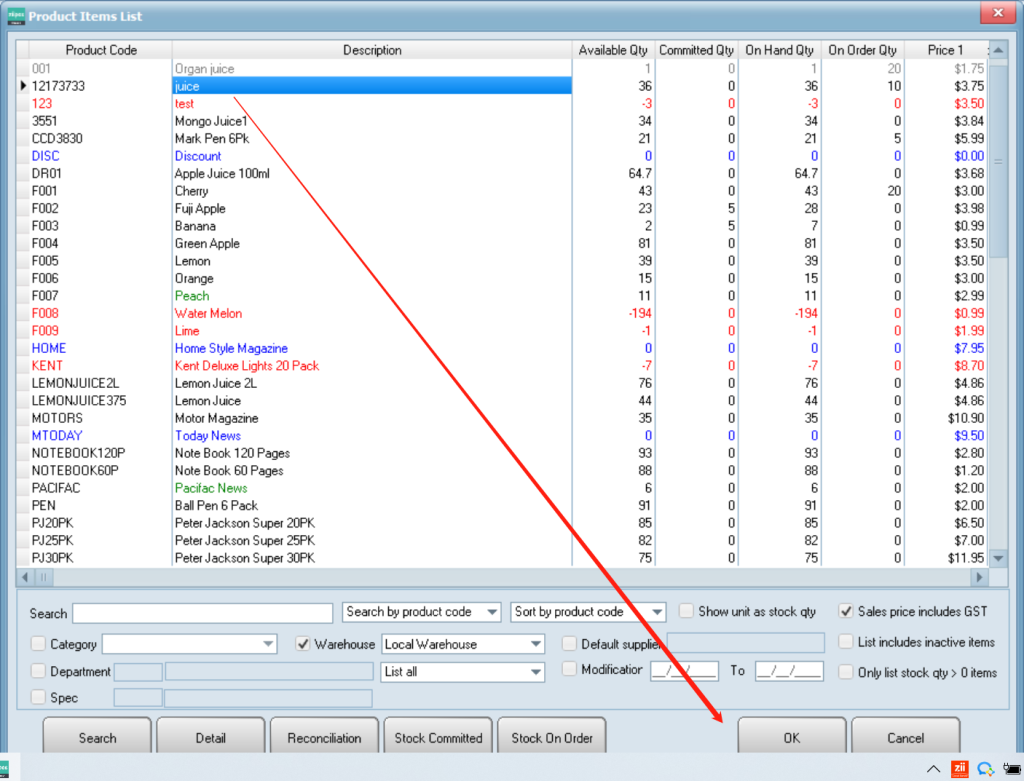Image resolution: width=1024 pixels, height=781 pixels.
Task: Enable Show unit as stock qty
Action: pos(687,611)
